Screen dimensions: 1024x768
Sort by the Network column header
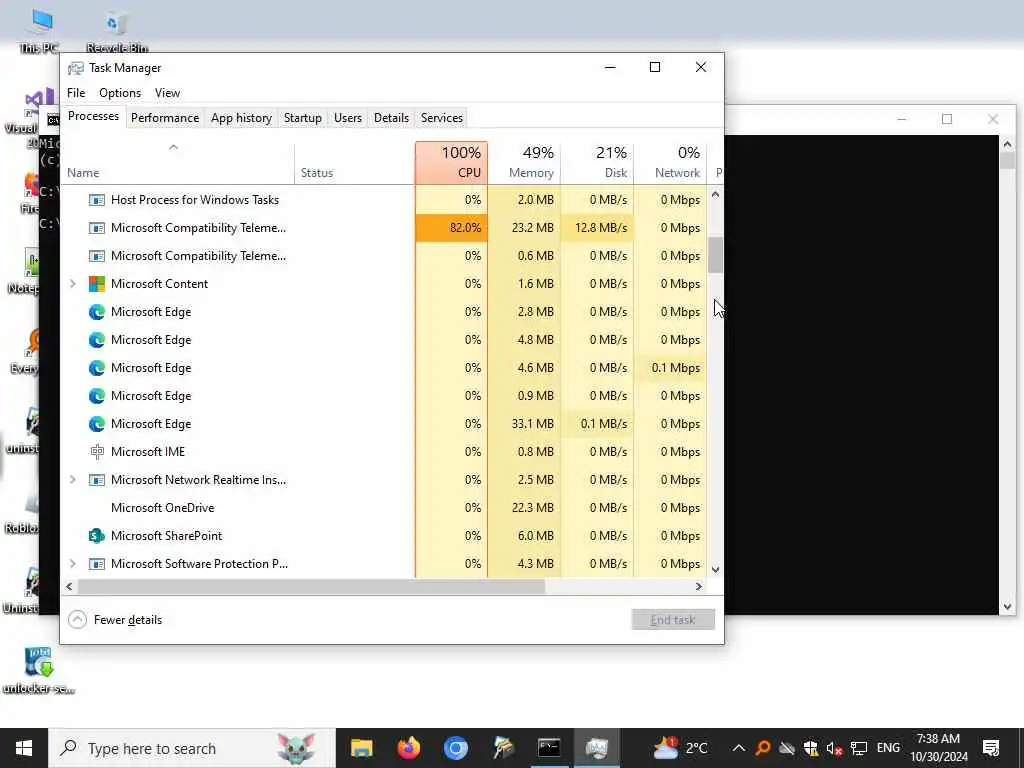[671, 163]
